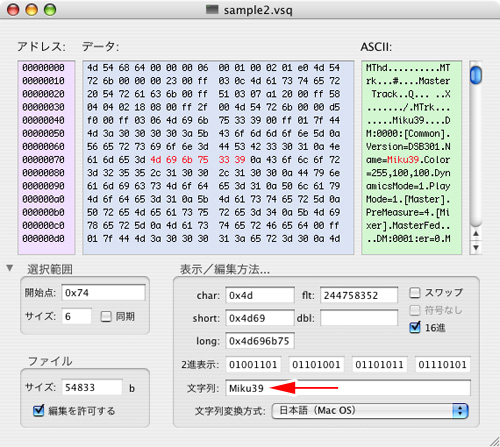Click the window resize grip corner

tap(494, 441)
